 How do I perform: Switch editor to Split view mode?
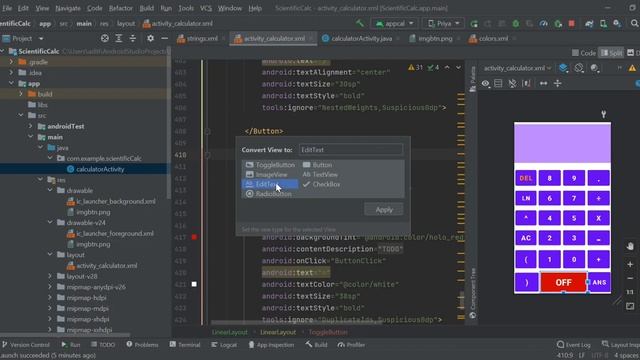coord(611,53)
